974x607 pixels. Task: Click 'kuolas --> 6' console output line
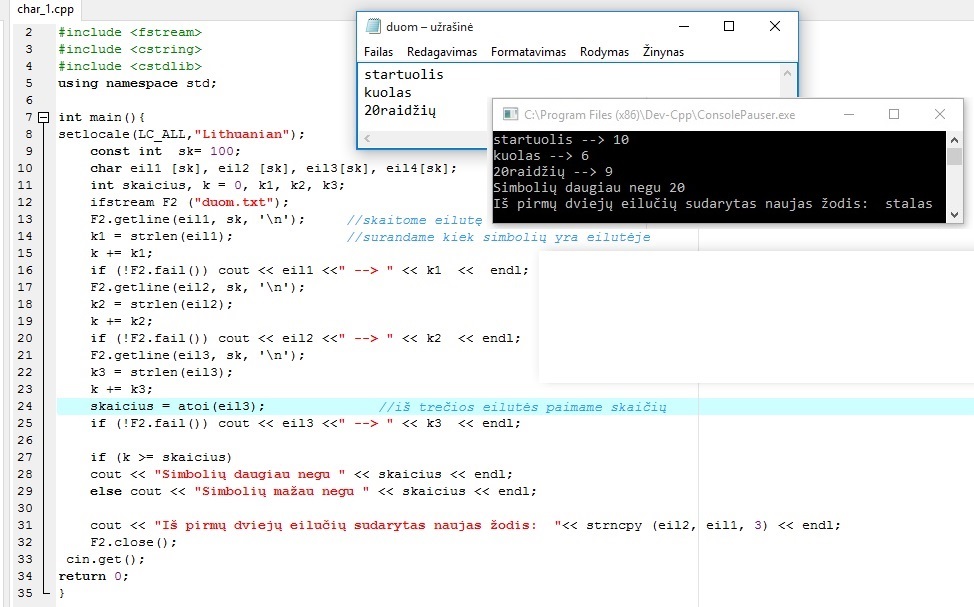click(x=541, y=156)
